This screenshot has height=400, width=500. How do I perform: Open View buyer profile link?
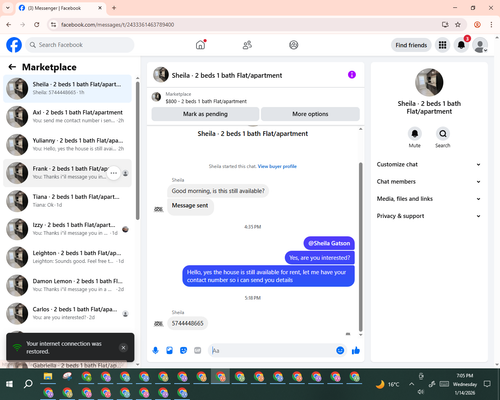click(277, 166)
